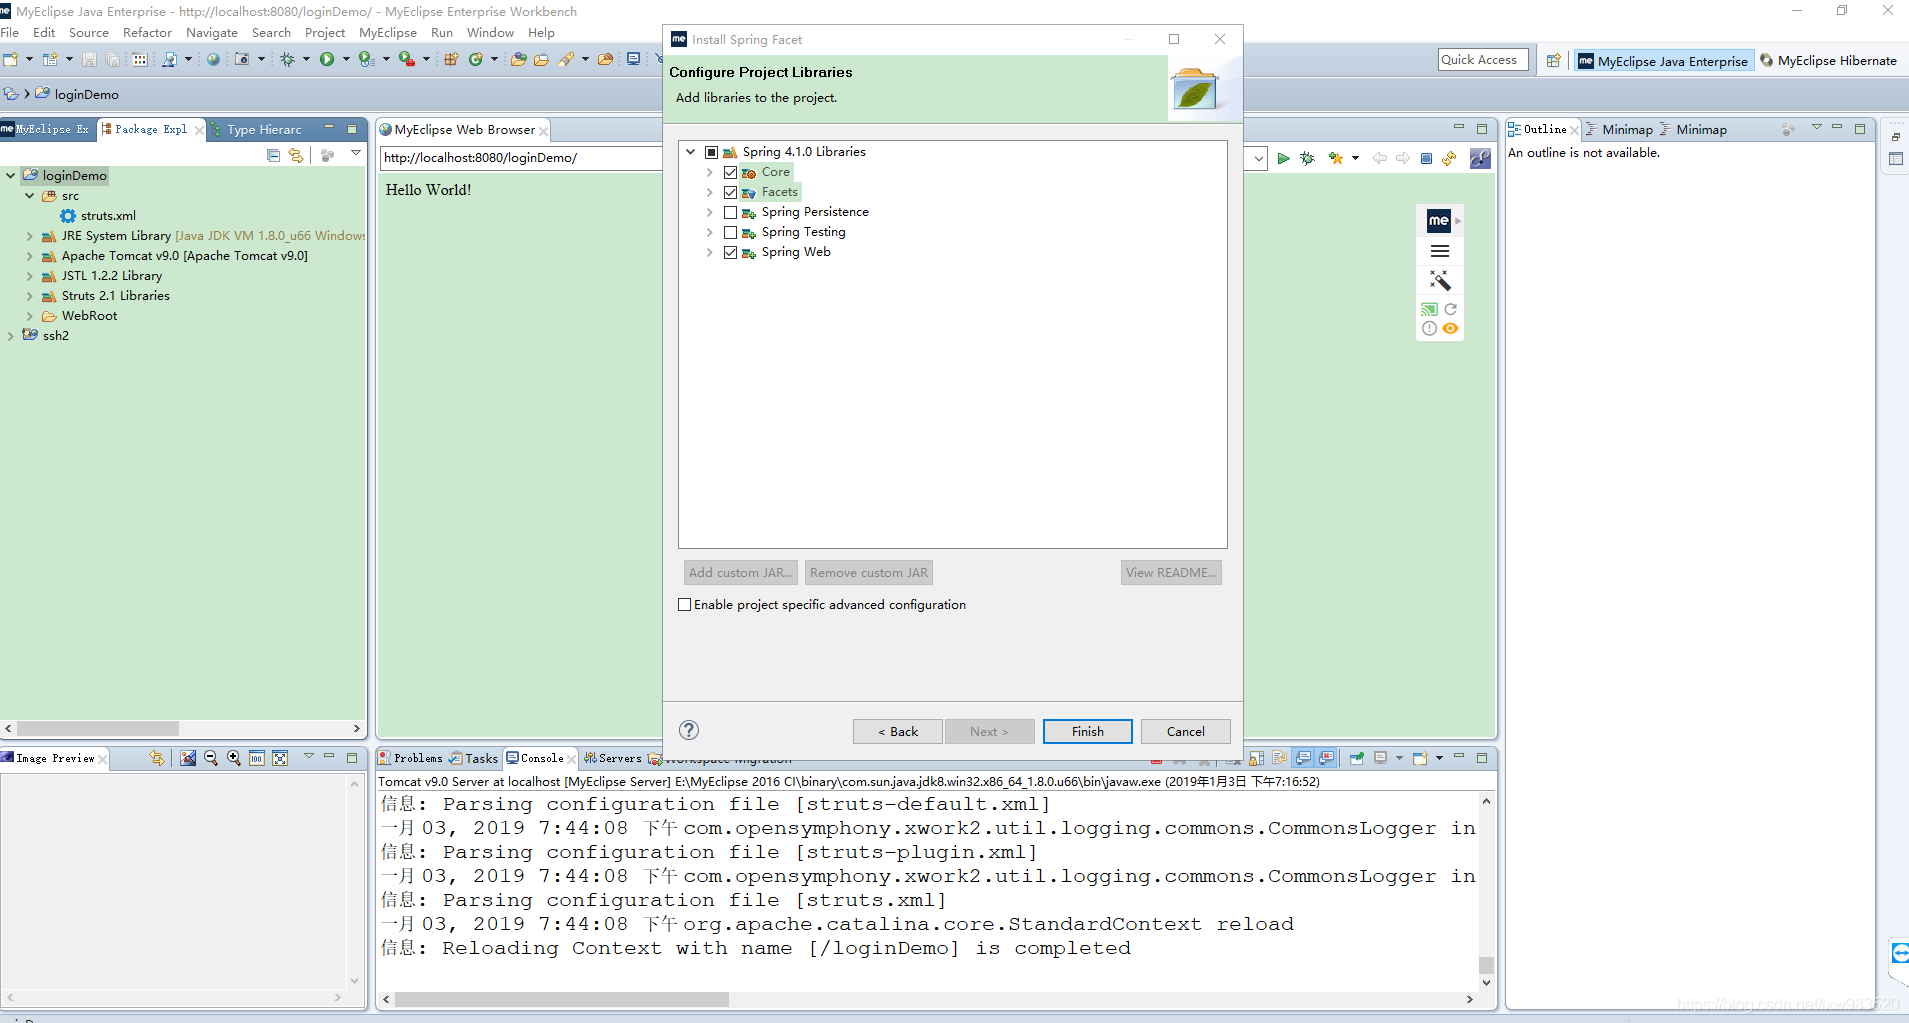
Task: Check the Spring Persistence checkbox
Action: click(730, 212)
